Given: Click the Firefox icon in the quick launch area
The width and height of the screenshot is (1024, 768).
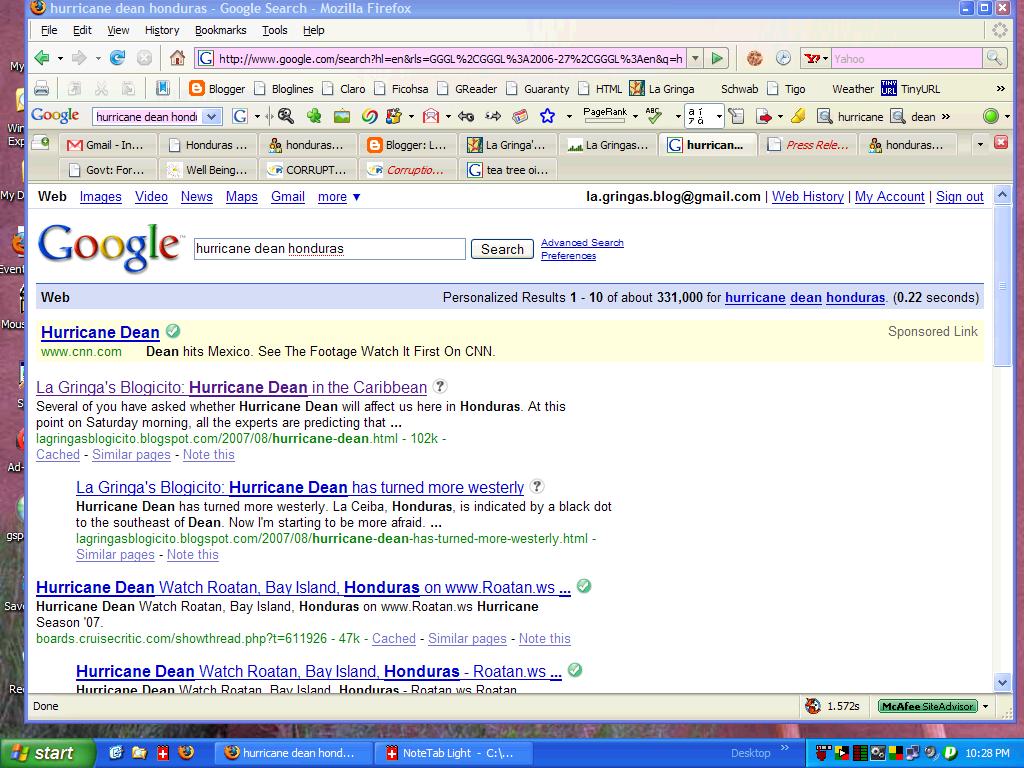Looking at the screenshot, I should (187, 752).
